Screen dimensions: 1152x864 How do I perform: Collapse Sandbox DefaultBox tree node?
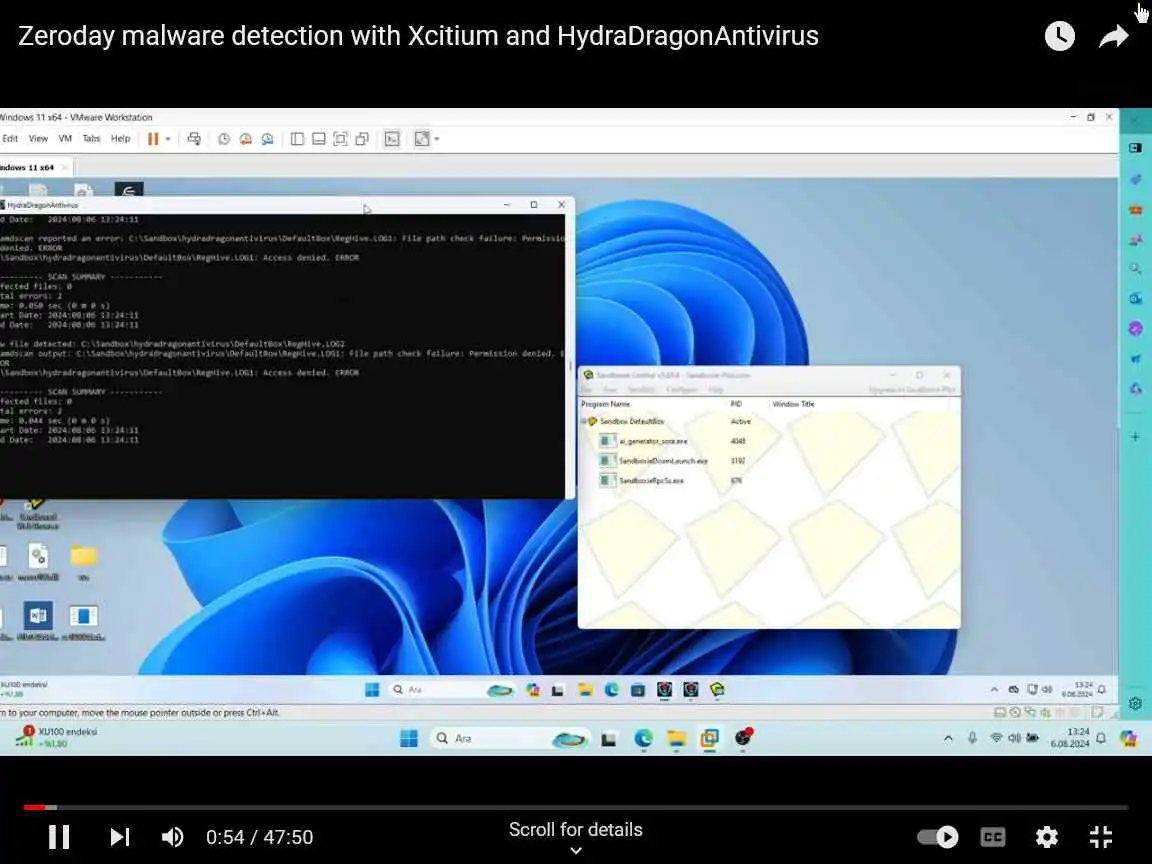tap(584, 421)
